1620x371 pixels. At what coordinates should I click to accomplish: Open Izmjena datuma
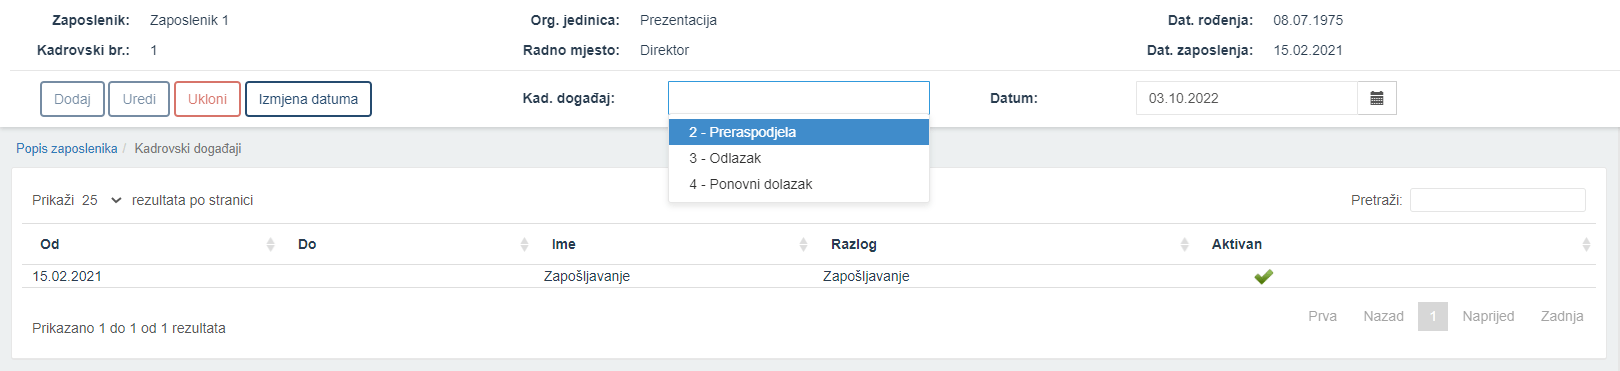pyautogui.click(x=308, y=99)
